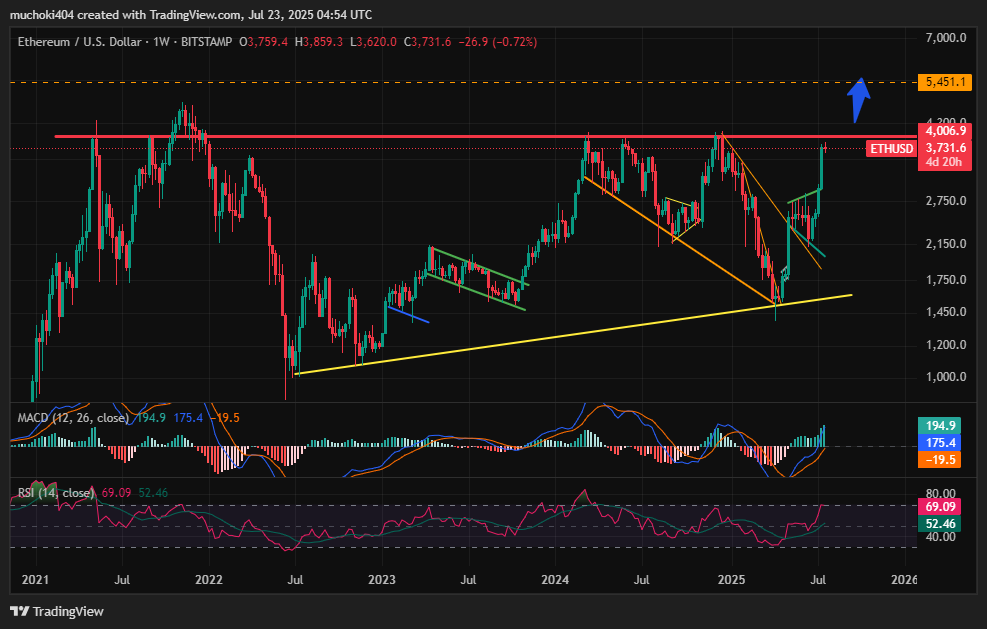
Task: Click the teal MACD 194.9 value tag
Action: pyautogui.click(x=940, y=426)
